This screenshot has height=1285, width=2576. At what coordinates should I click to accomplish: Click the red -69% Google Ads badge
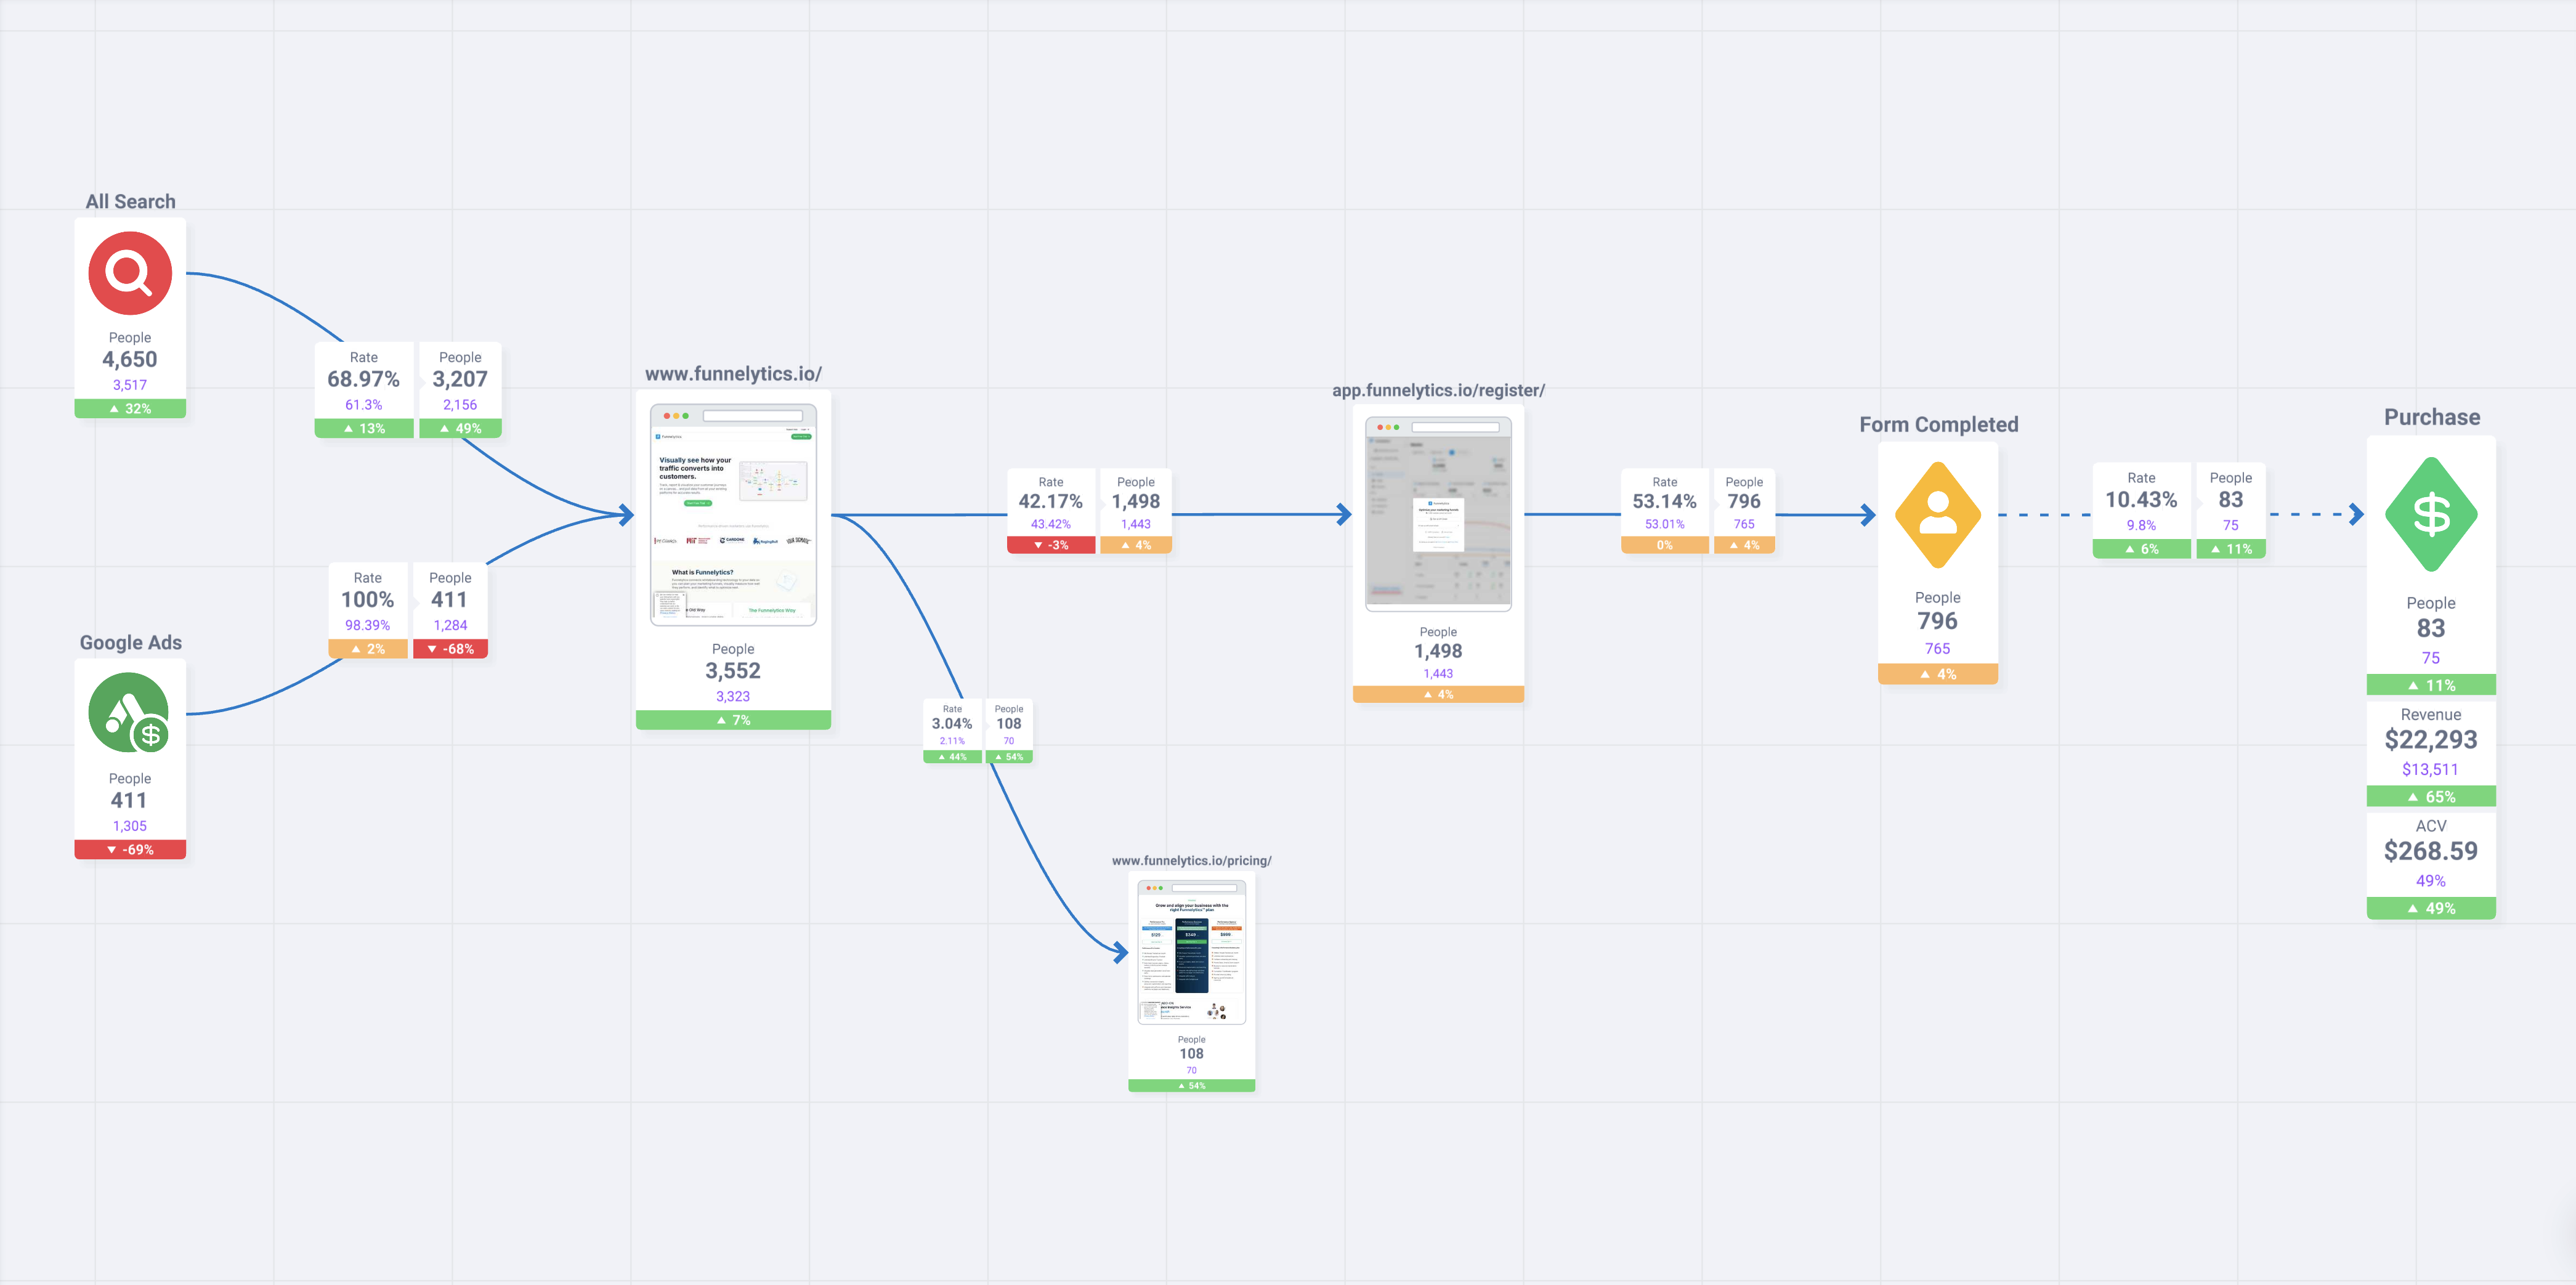tap(130, 849)
